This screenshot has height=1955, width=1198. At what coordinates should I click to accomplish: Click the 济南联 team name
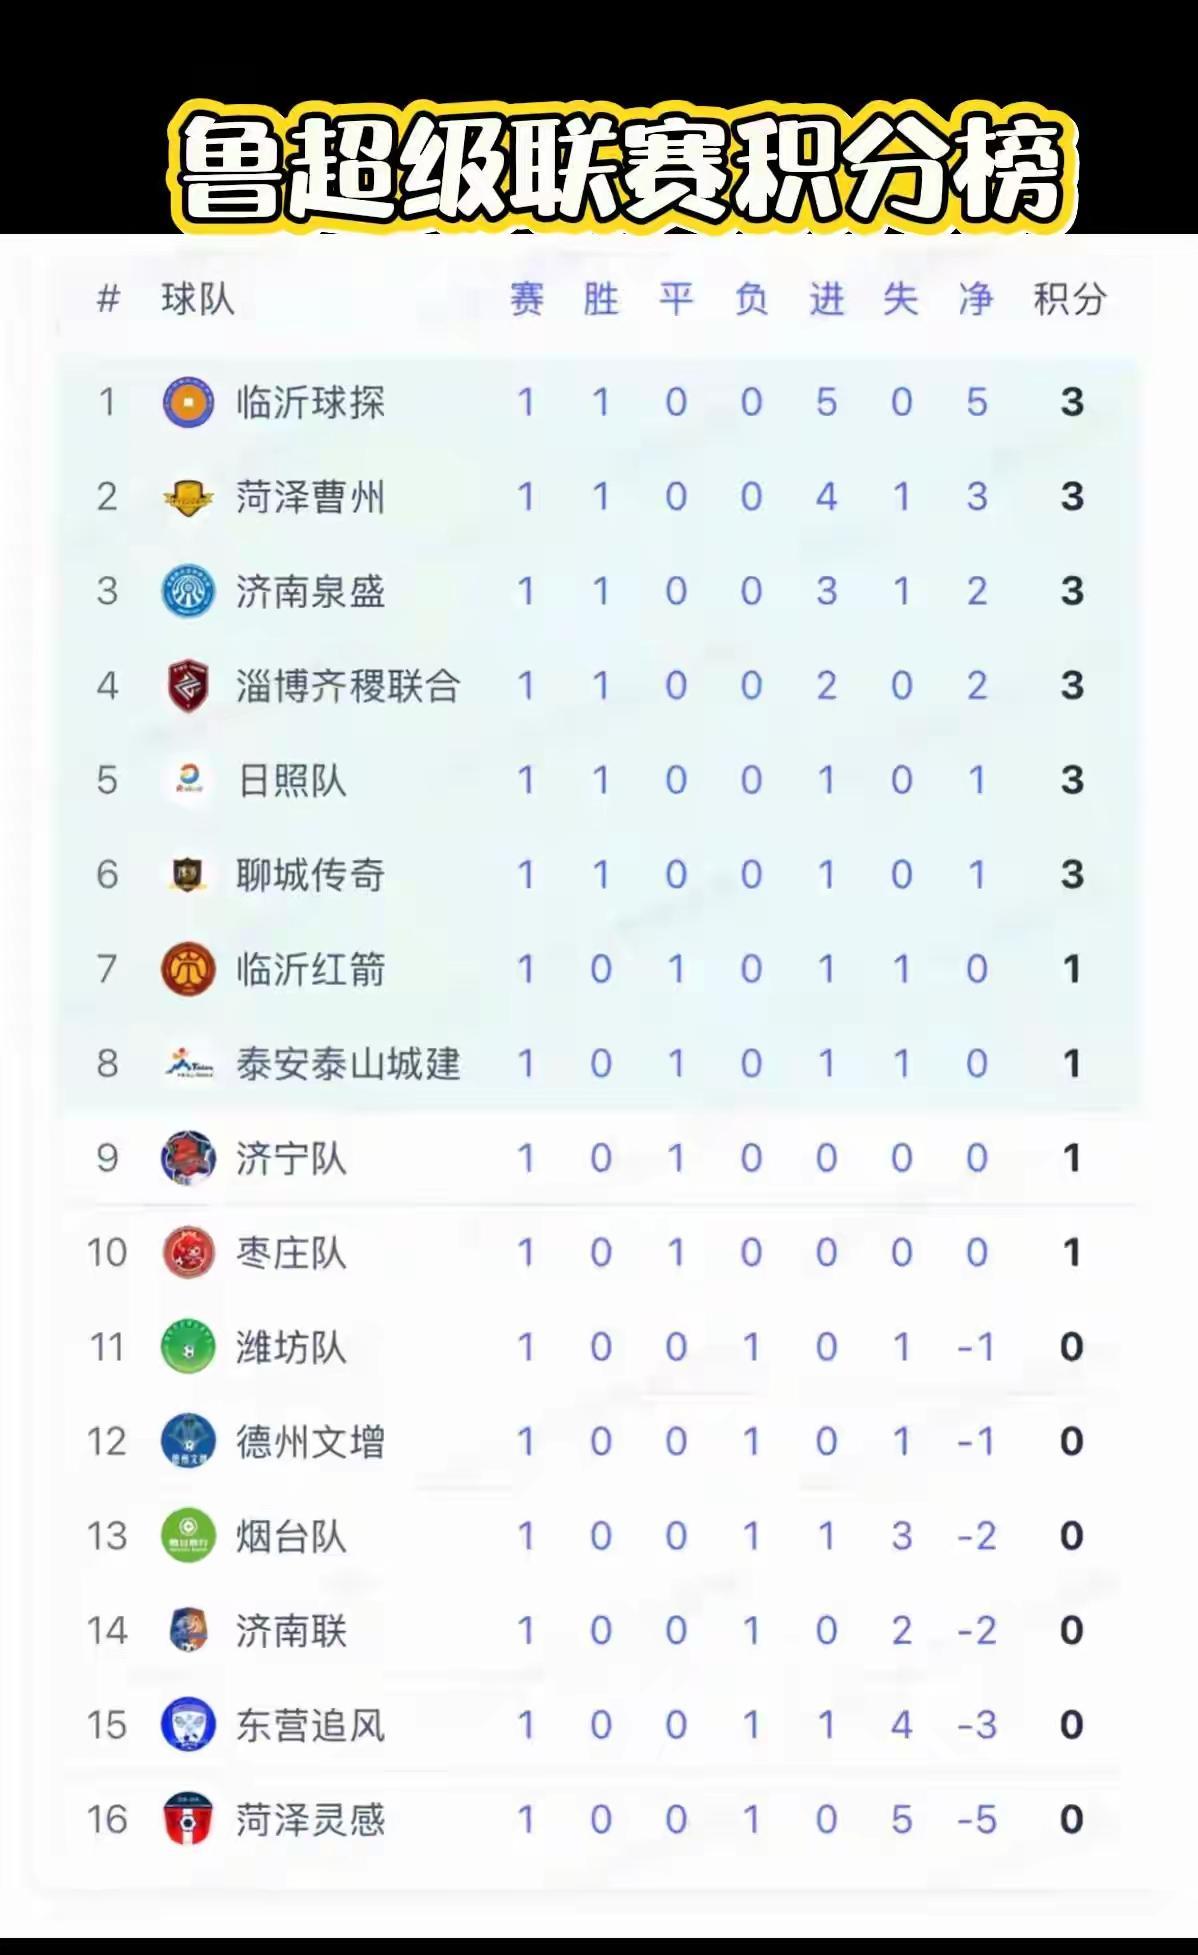[291, 1631]
